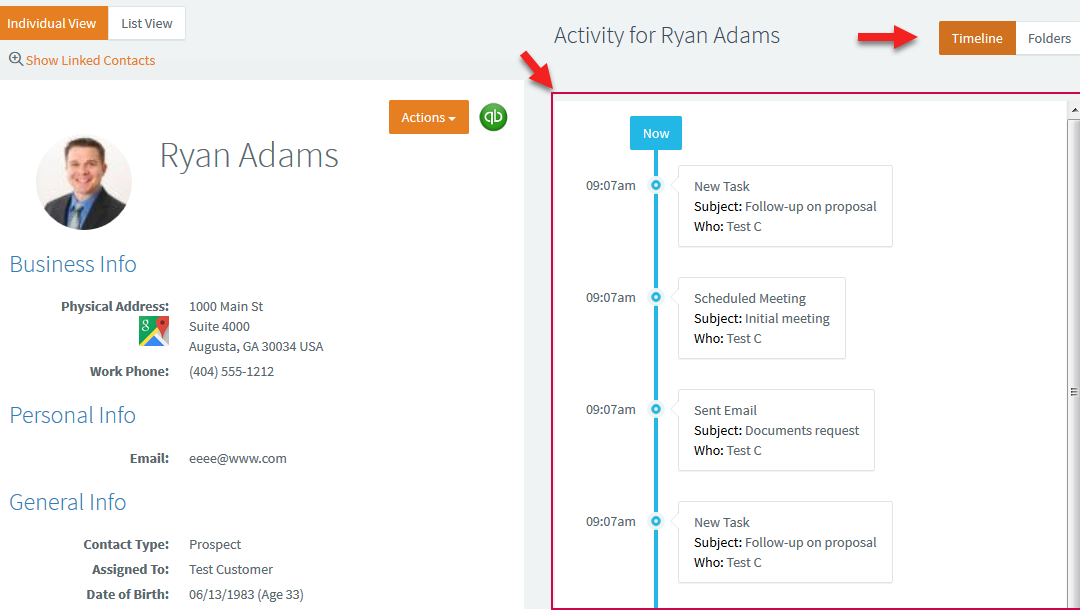The height and width of the screenshot is (610, 1080).
Task: Click the timeline dot beside the Sent Email event
Action: [x=655, y=409]
